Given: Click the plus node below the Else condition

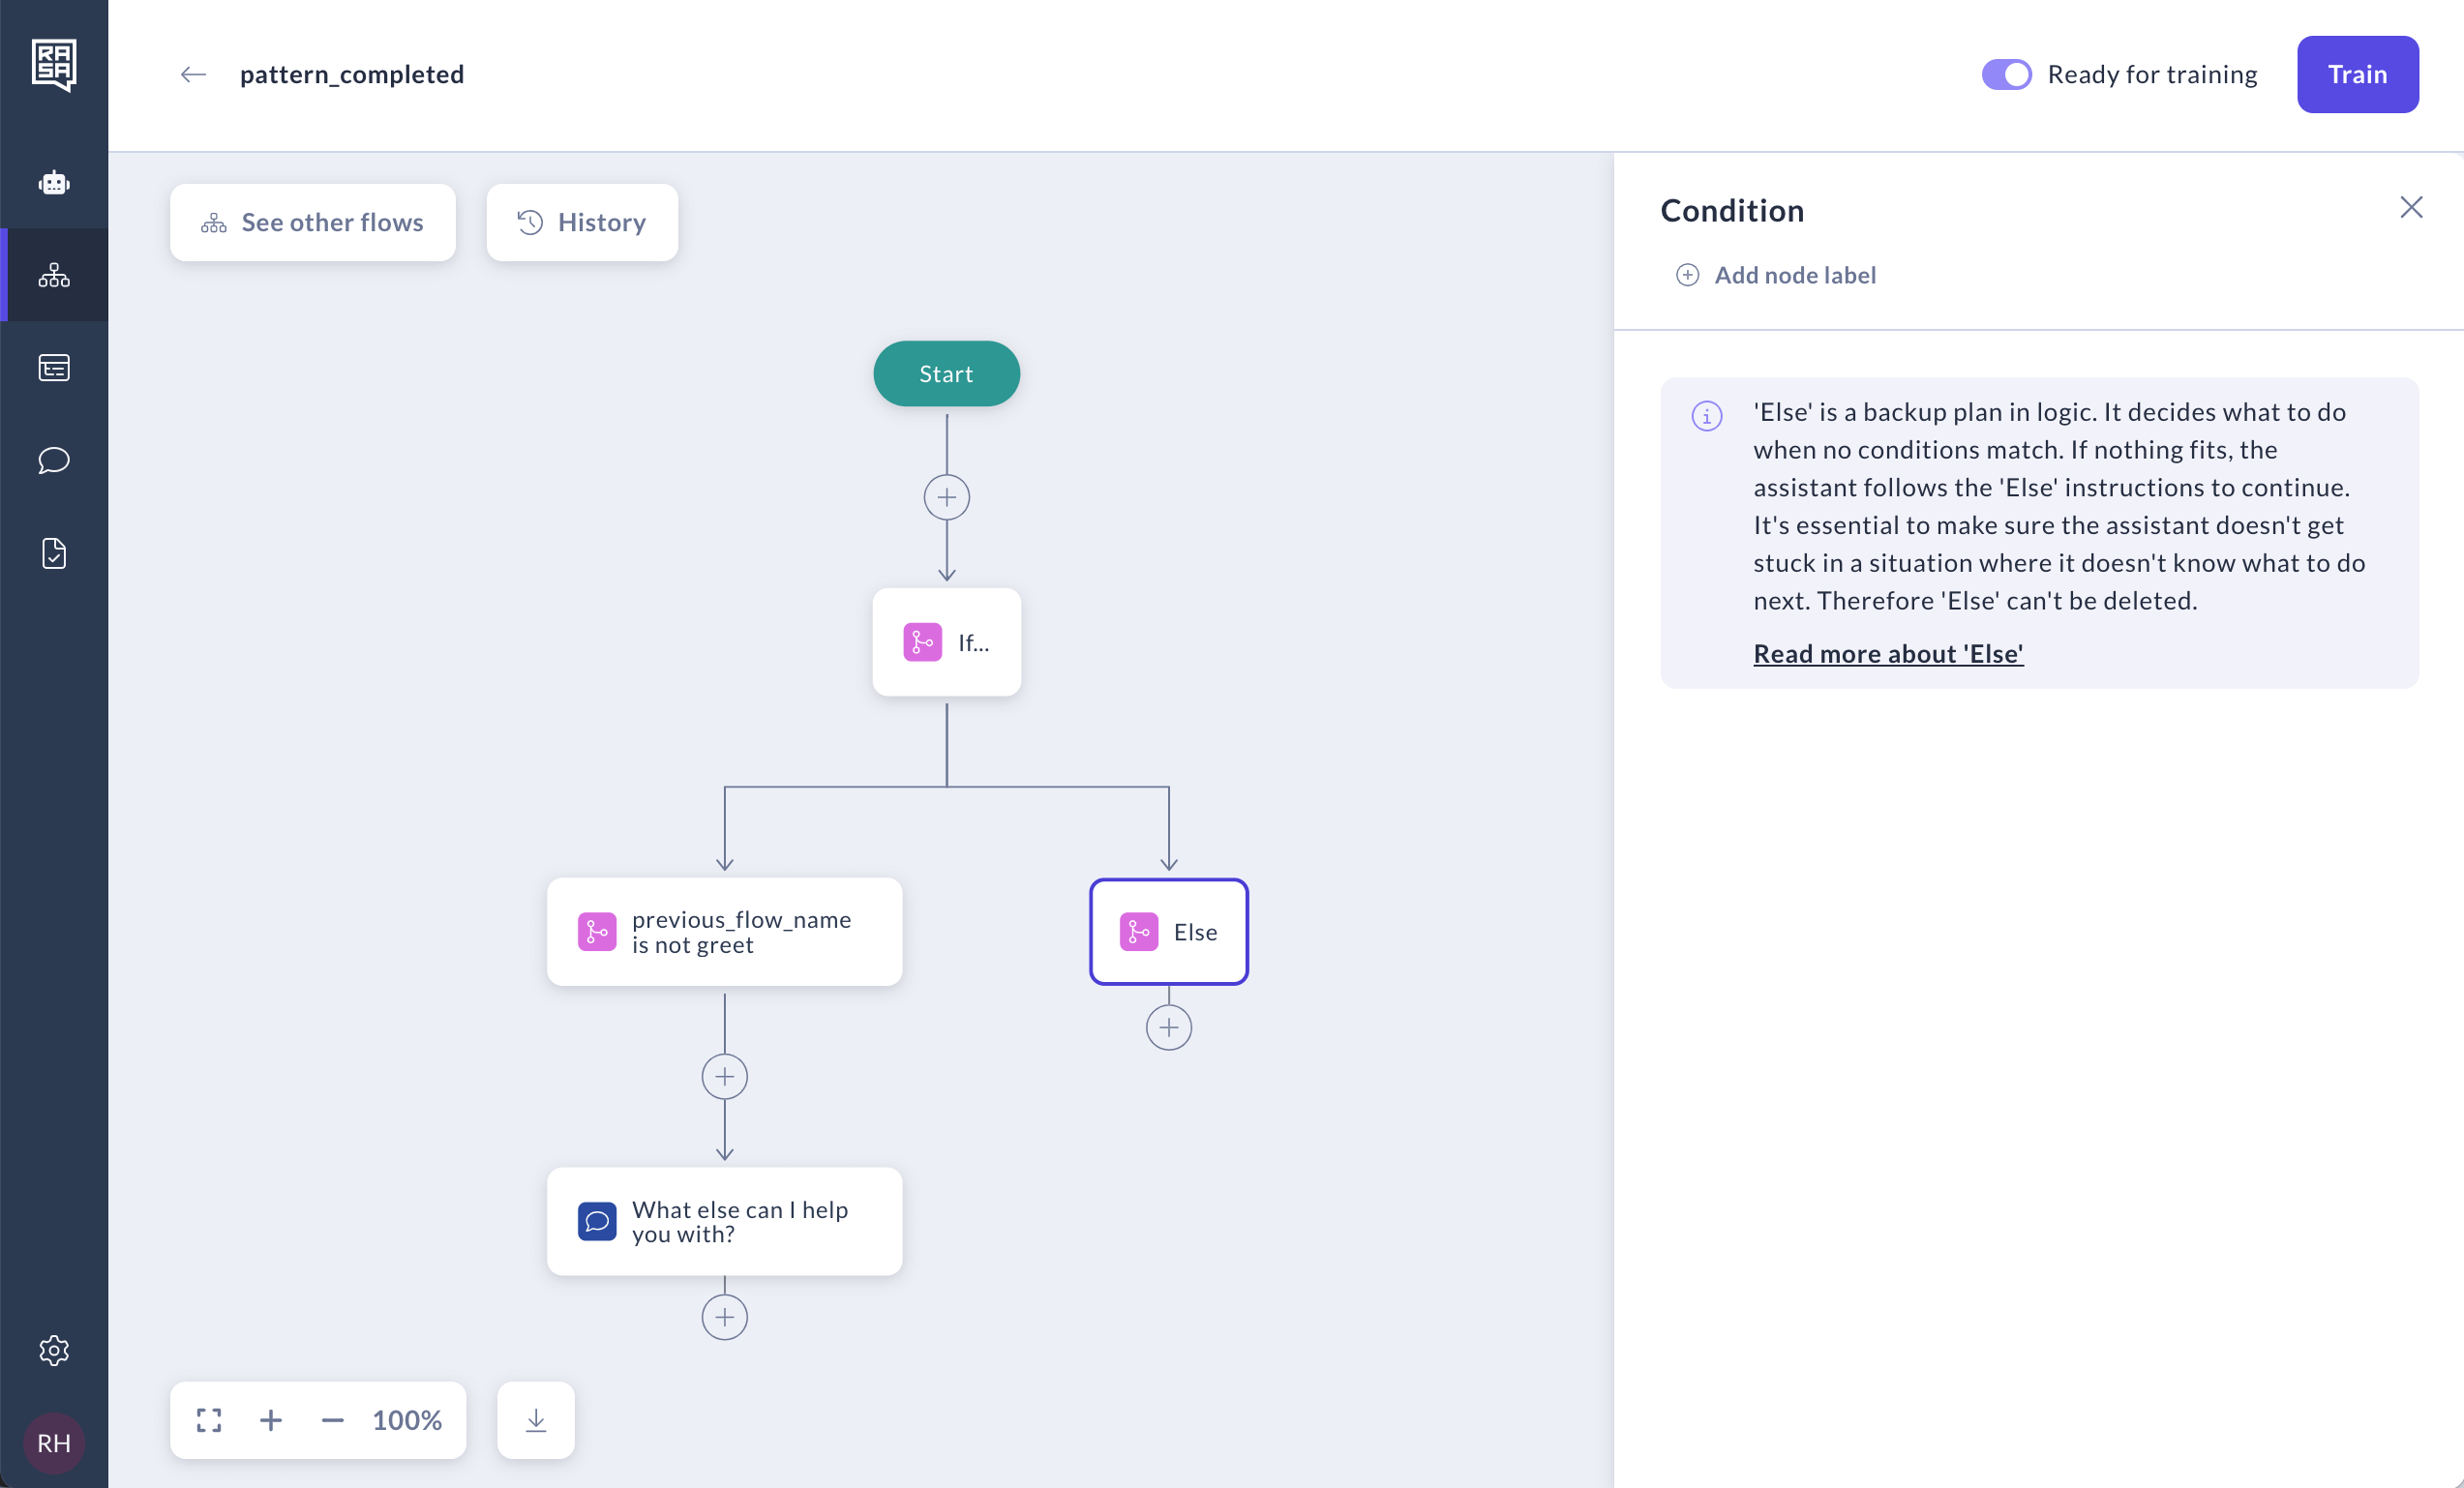Looking at the screenshot, I should coord(1169,1027).
